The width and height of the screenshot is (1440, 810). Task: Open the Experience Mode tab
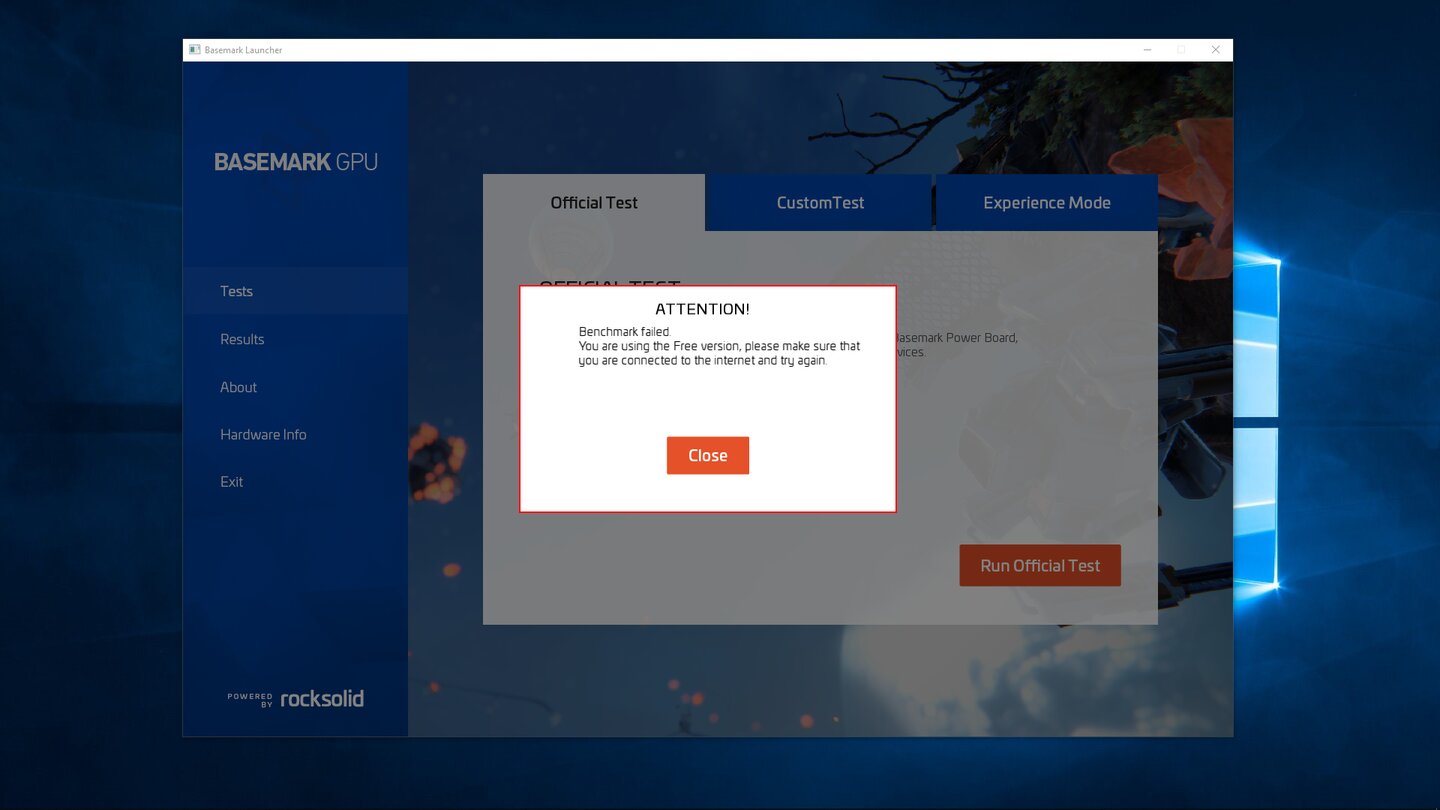pyautogui.click(x=1046, y=203)
